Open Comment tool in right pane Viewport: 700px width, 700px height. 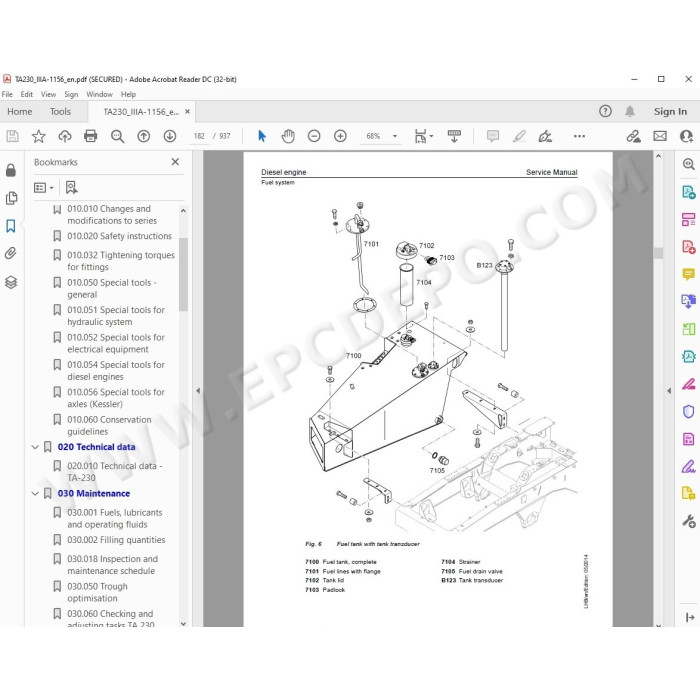[688, 273]
